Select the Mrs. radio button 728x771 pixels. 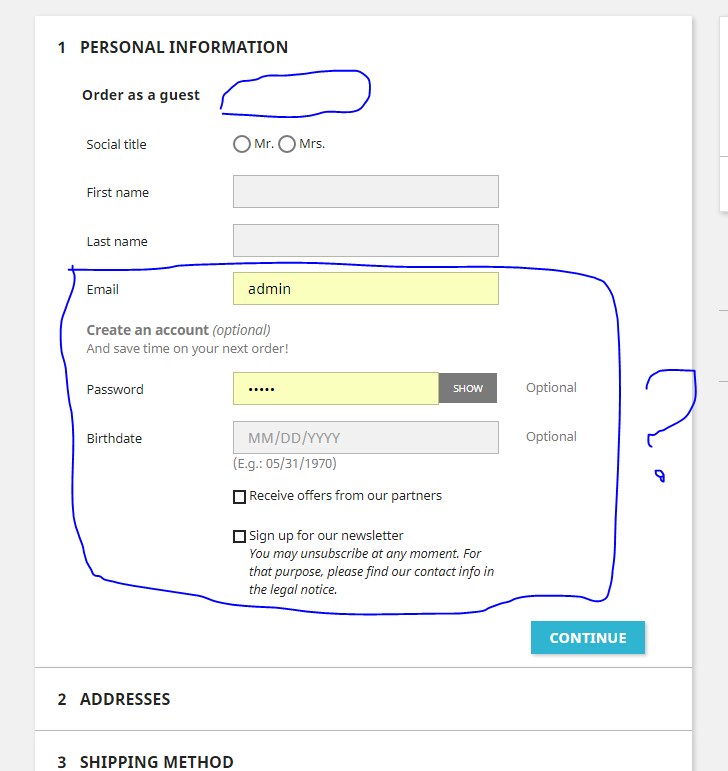pyautogui.click(x=287, y=144)
